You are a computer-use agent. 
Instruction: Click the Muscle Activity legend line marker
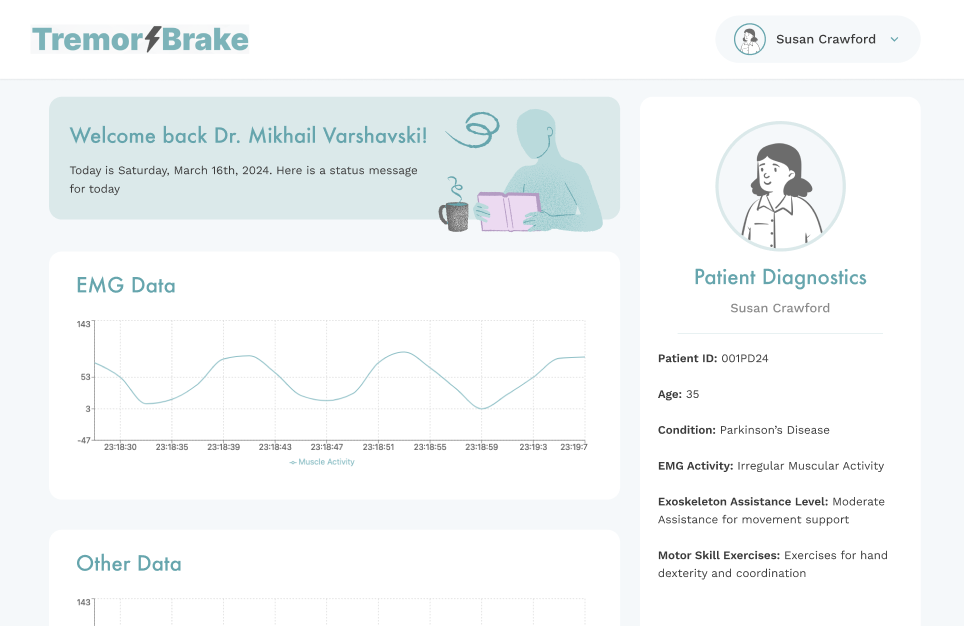pyautogui.click(x=293, y=462)
